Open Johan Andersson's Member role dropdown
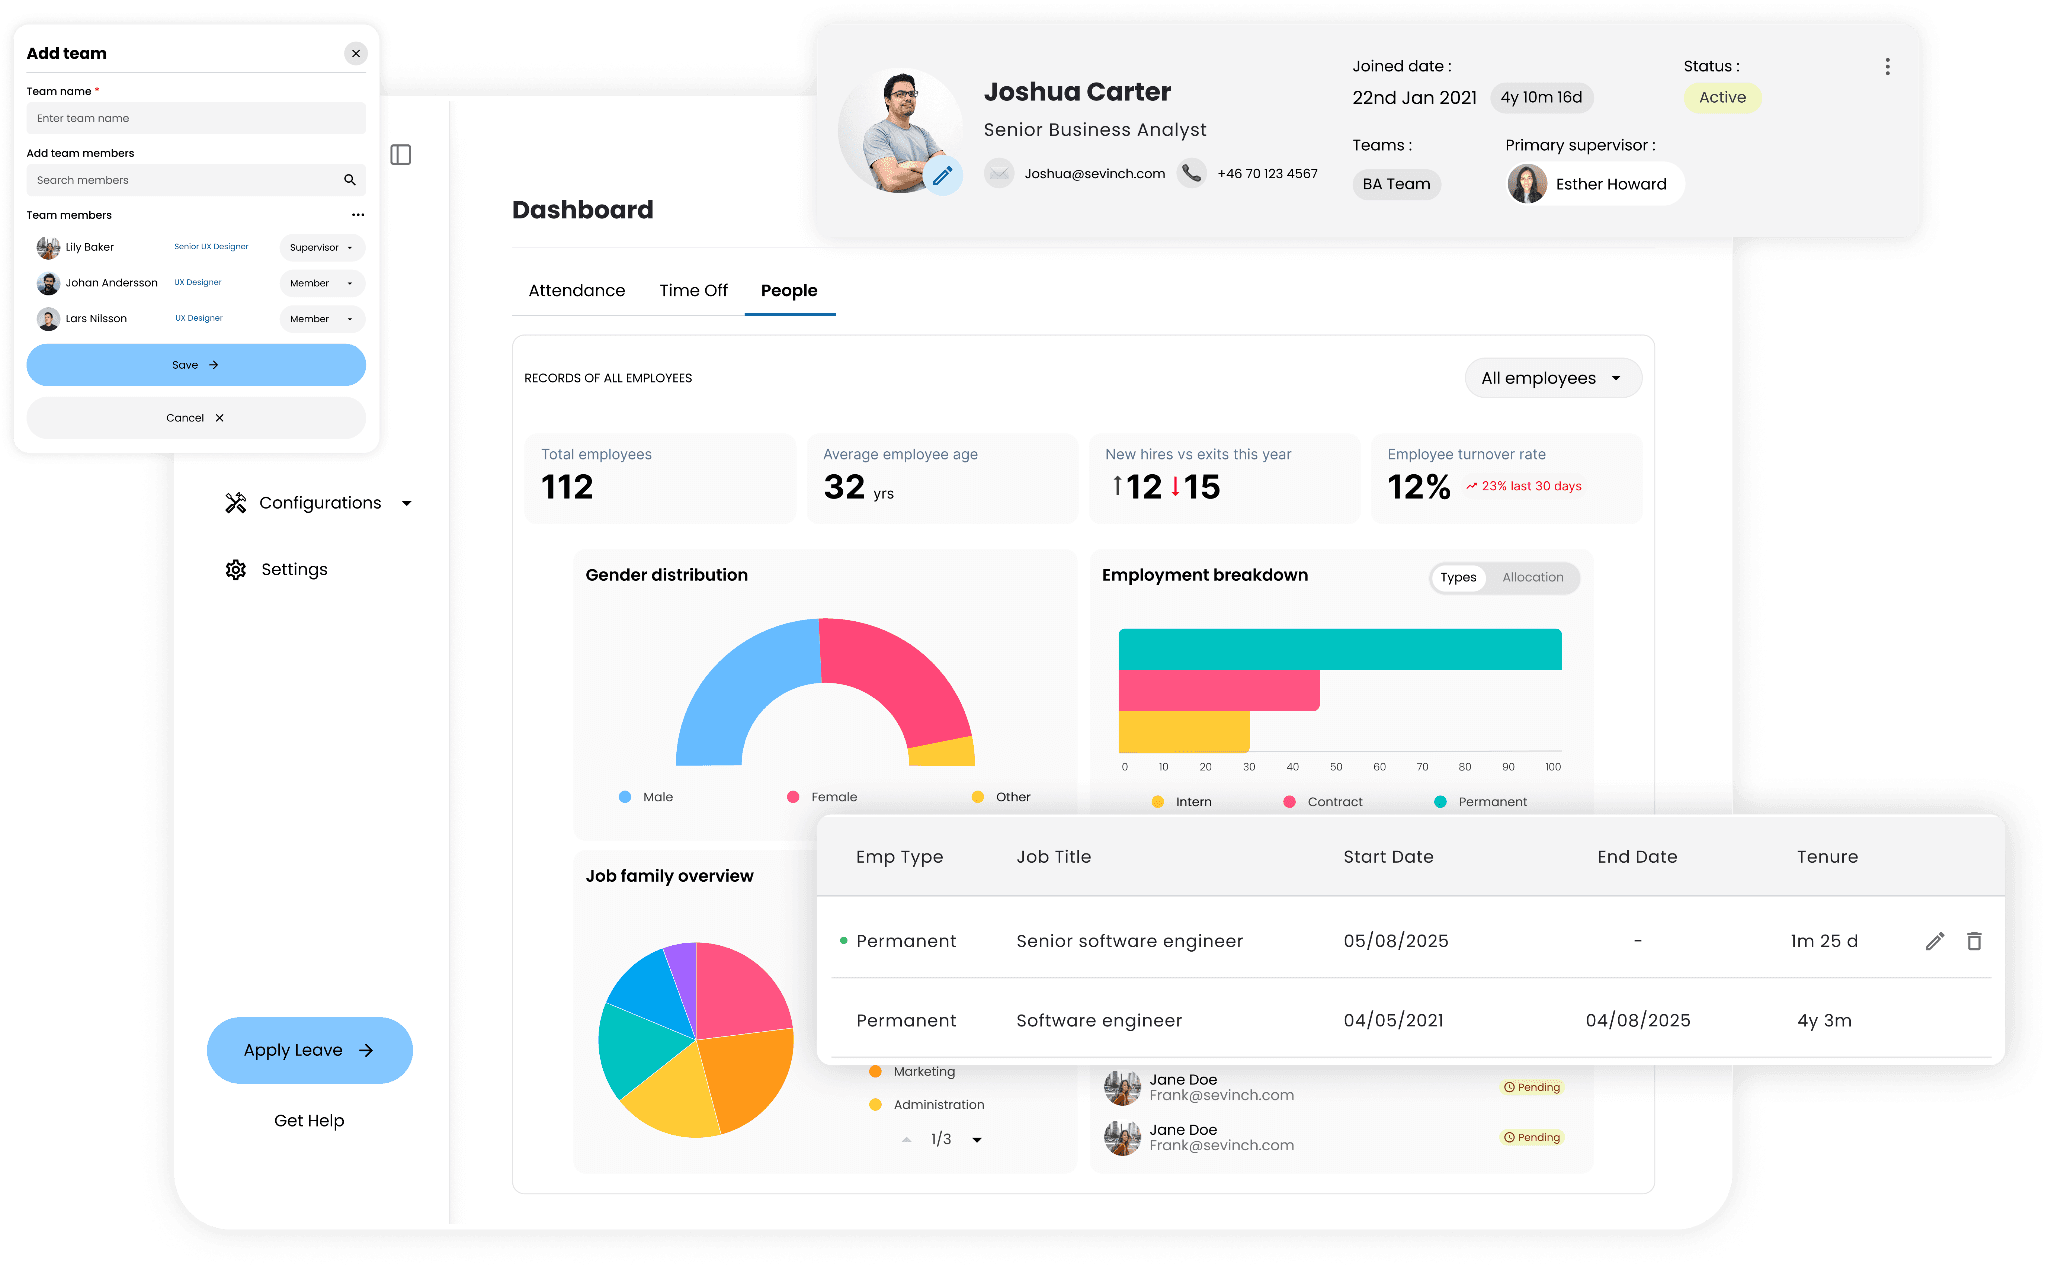This screenshot has height=1265, width=2048. (x=322, y=284)
